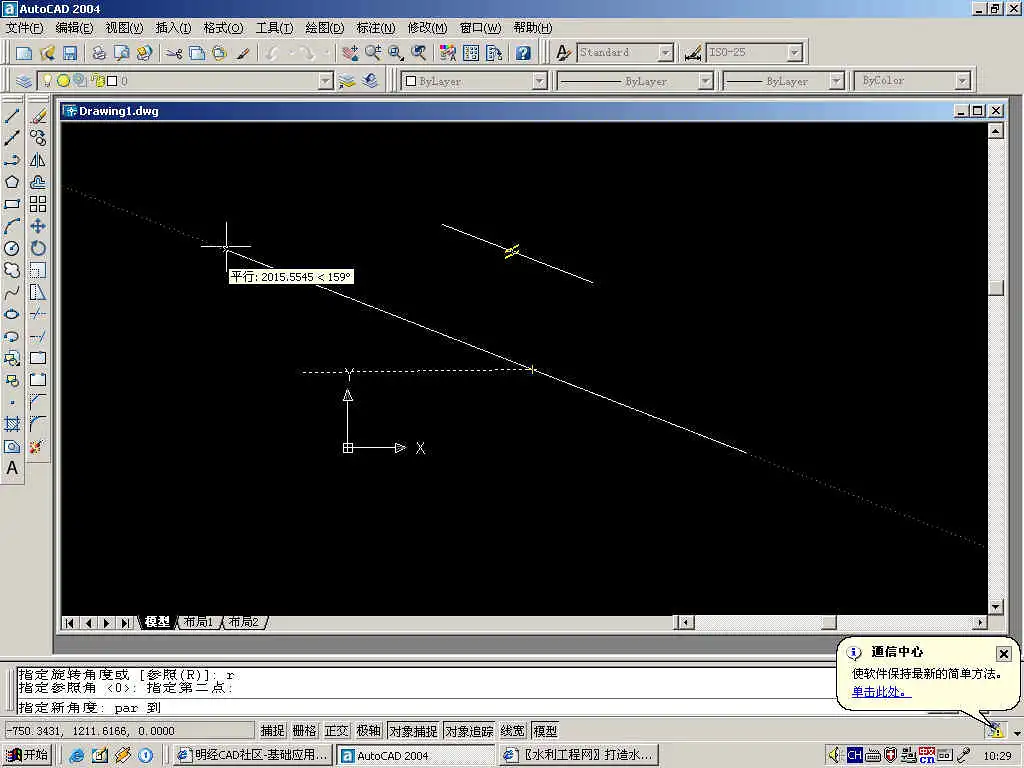Select the Arc draw tool

pos(12,227)
